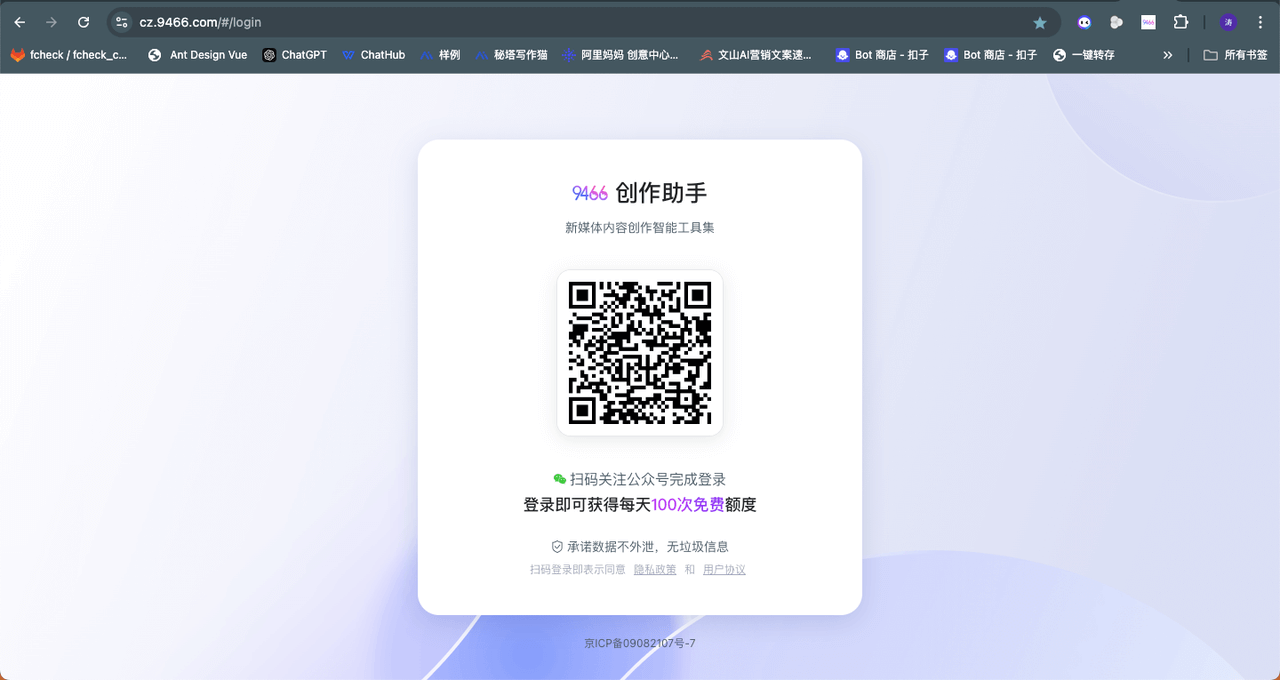Open the 所有书签 folder
This screenshot has width=1280, height=680.
[1235, 55]
